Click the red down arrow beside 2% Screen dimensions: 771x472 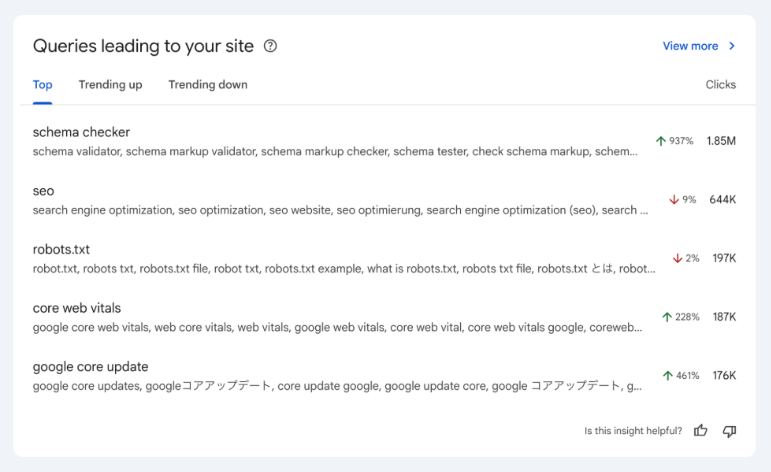click(677, 258)
